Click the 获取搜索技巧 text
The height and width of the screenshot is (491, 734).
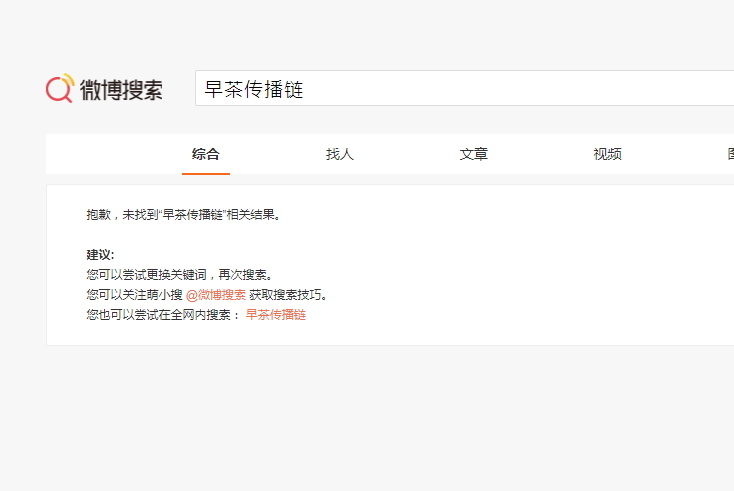pyautogui.click(x=288, y=295)
